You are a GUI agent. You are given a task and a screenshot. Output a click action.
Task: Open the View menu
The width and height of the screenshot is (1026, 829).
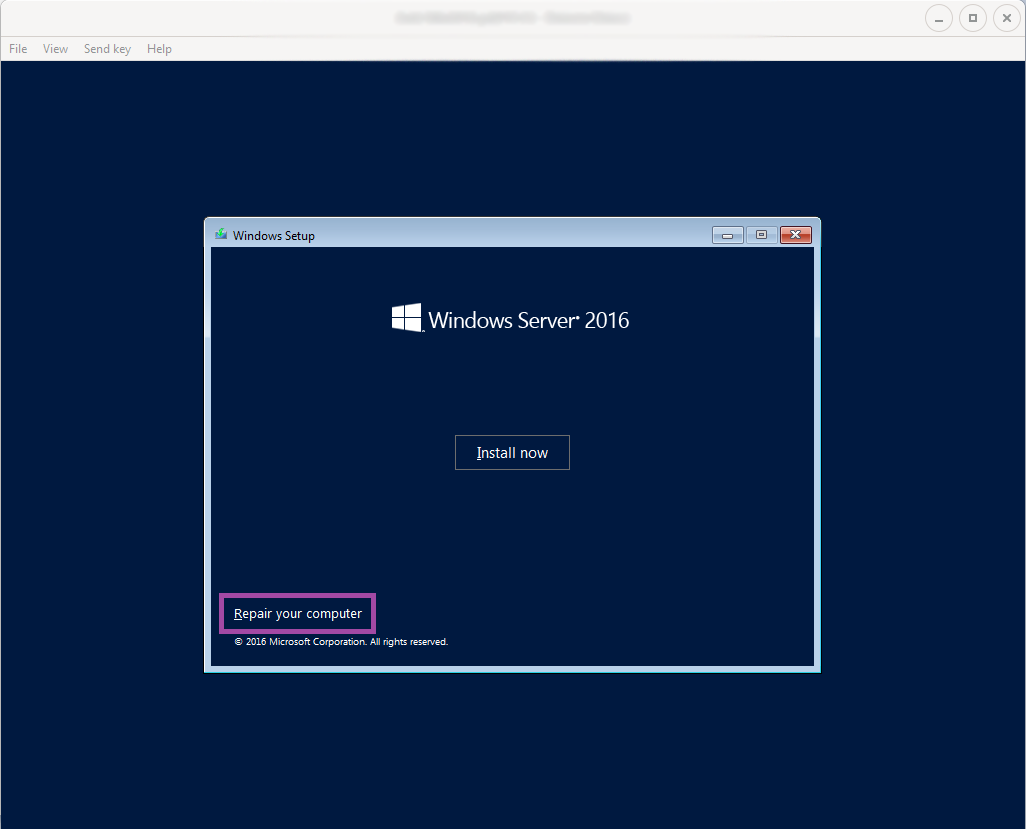56,49
